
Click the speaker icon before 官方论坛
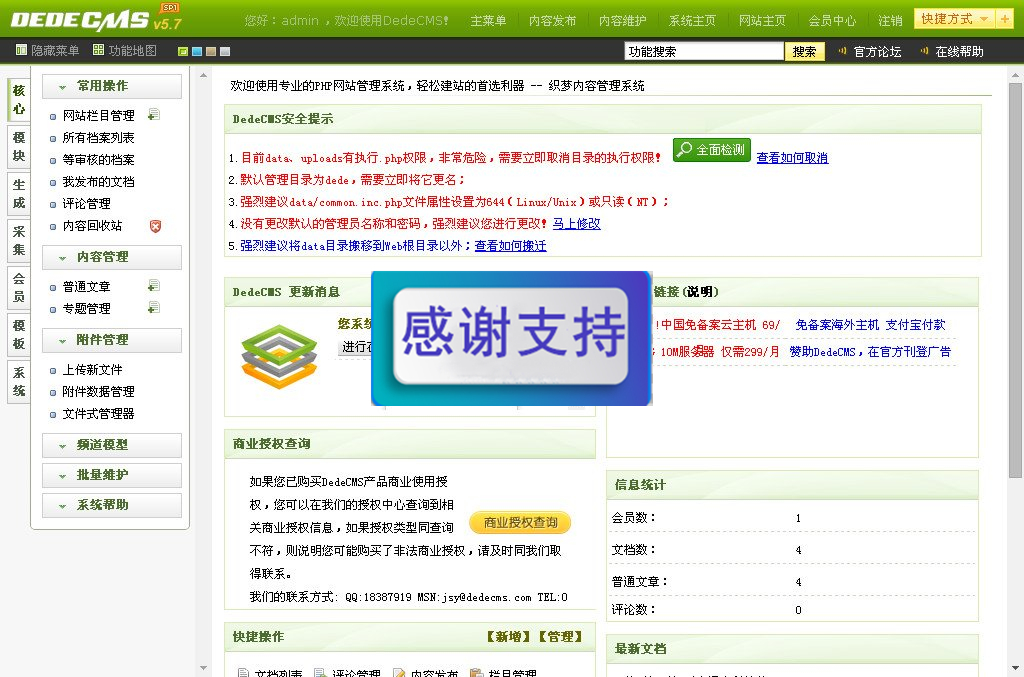pyautogui.click(x=842, y=50)
